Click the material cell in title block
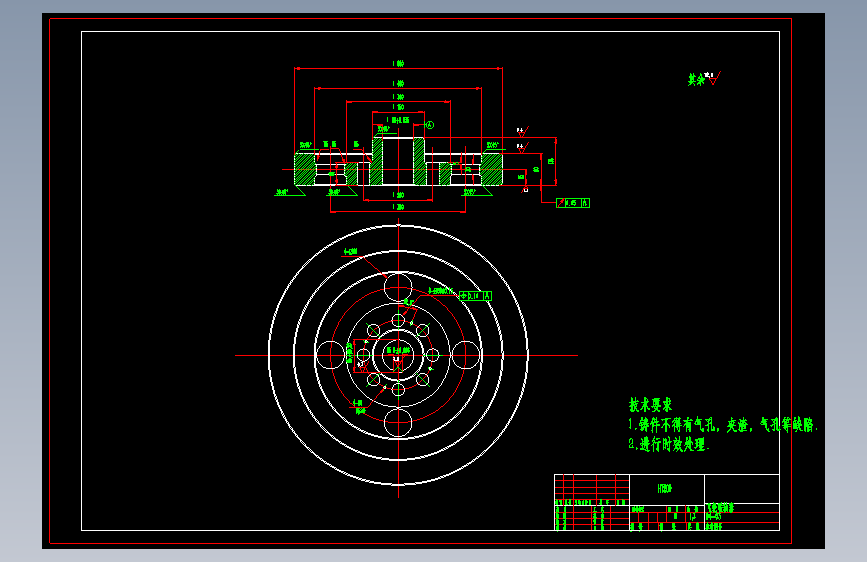This screenshot has width=867, height=562. (666, 489)
